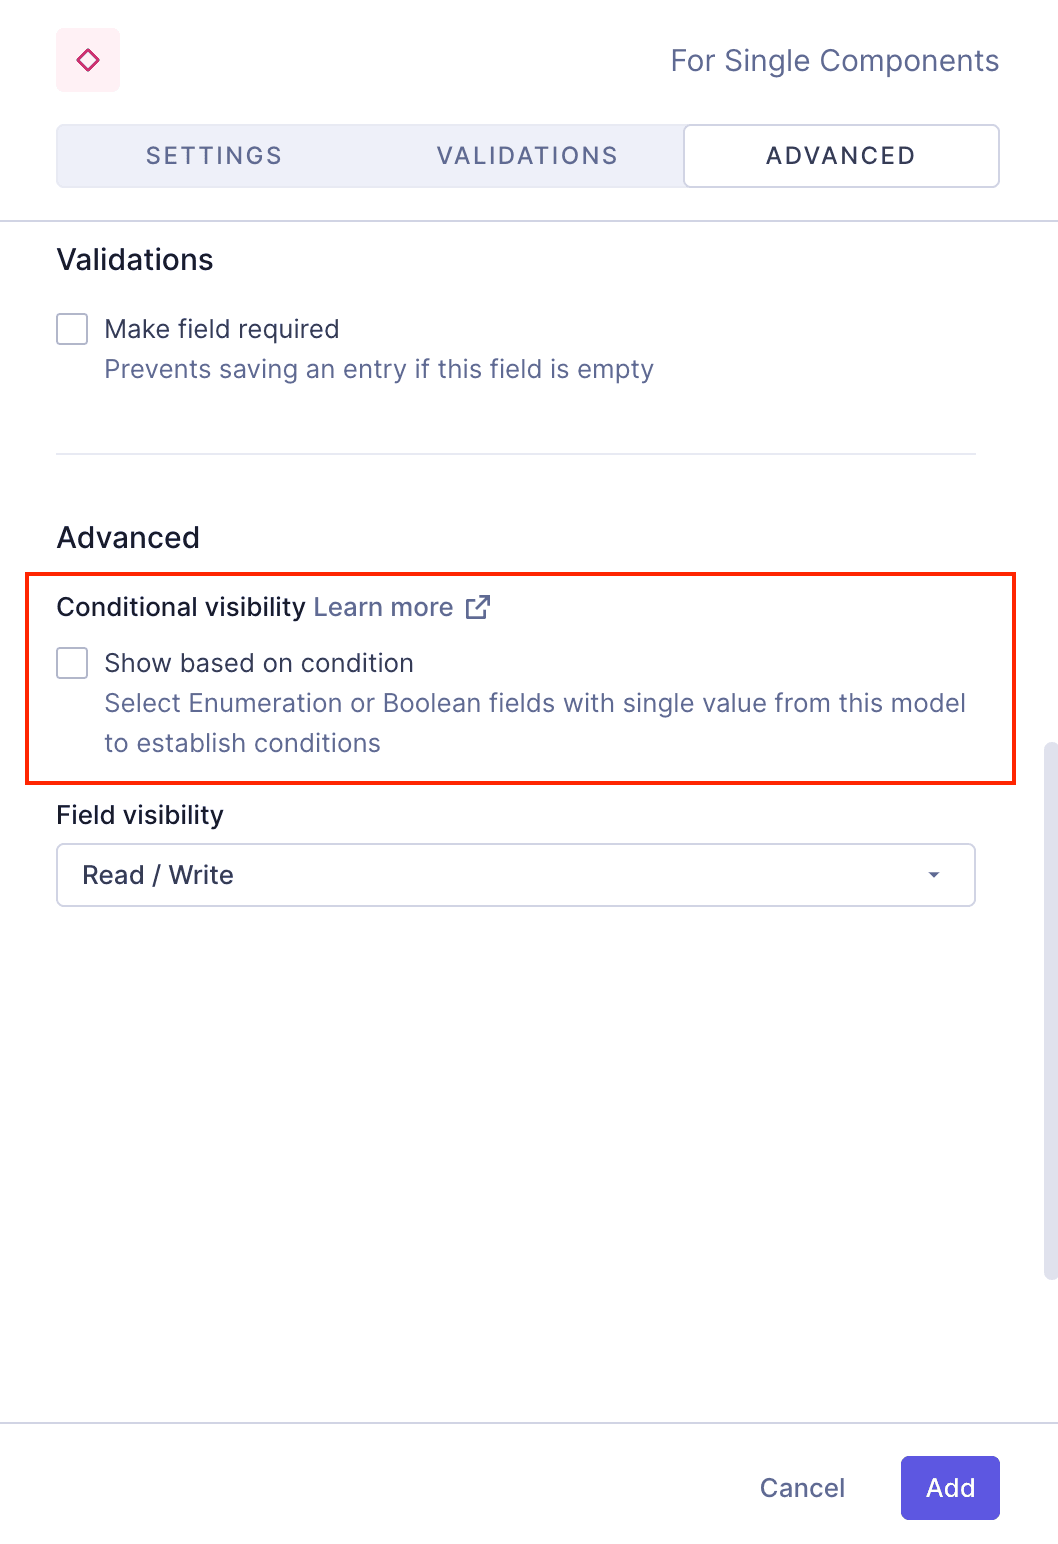This screenshot has width=1058, height=1544.
Task: Click the external link icon beside Learn more
Action: [478, 606]
